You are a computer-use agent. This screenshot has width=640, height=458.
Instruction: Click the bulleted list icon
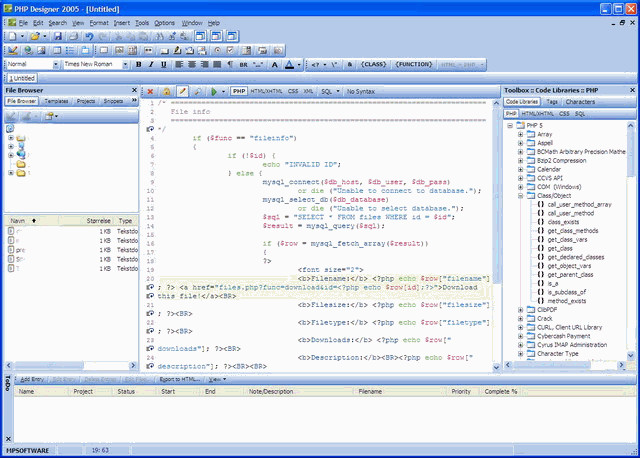pos(70,50)
